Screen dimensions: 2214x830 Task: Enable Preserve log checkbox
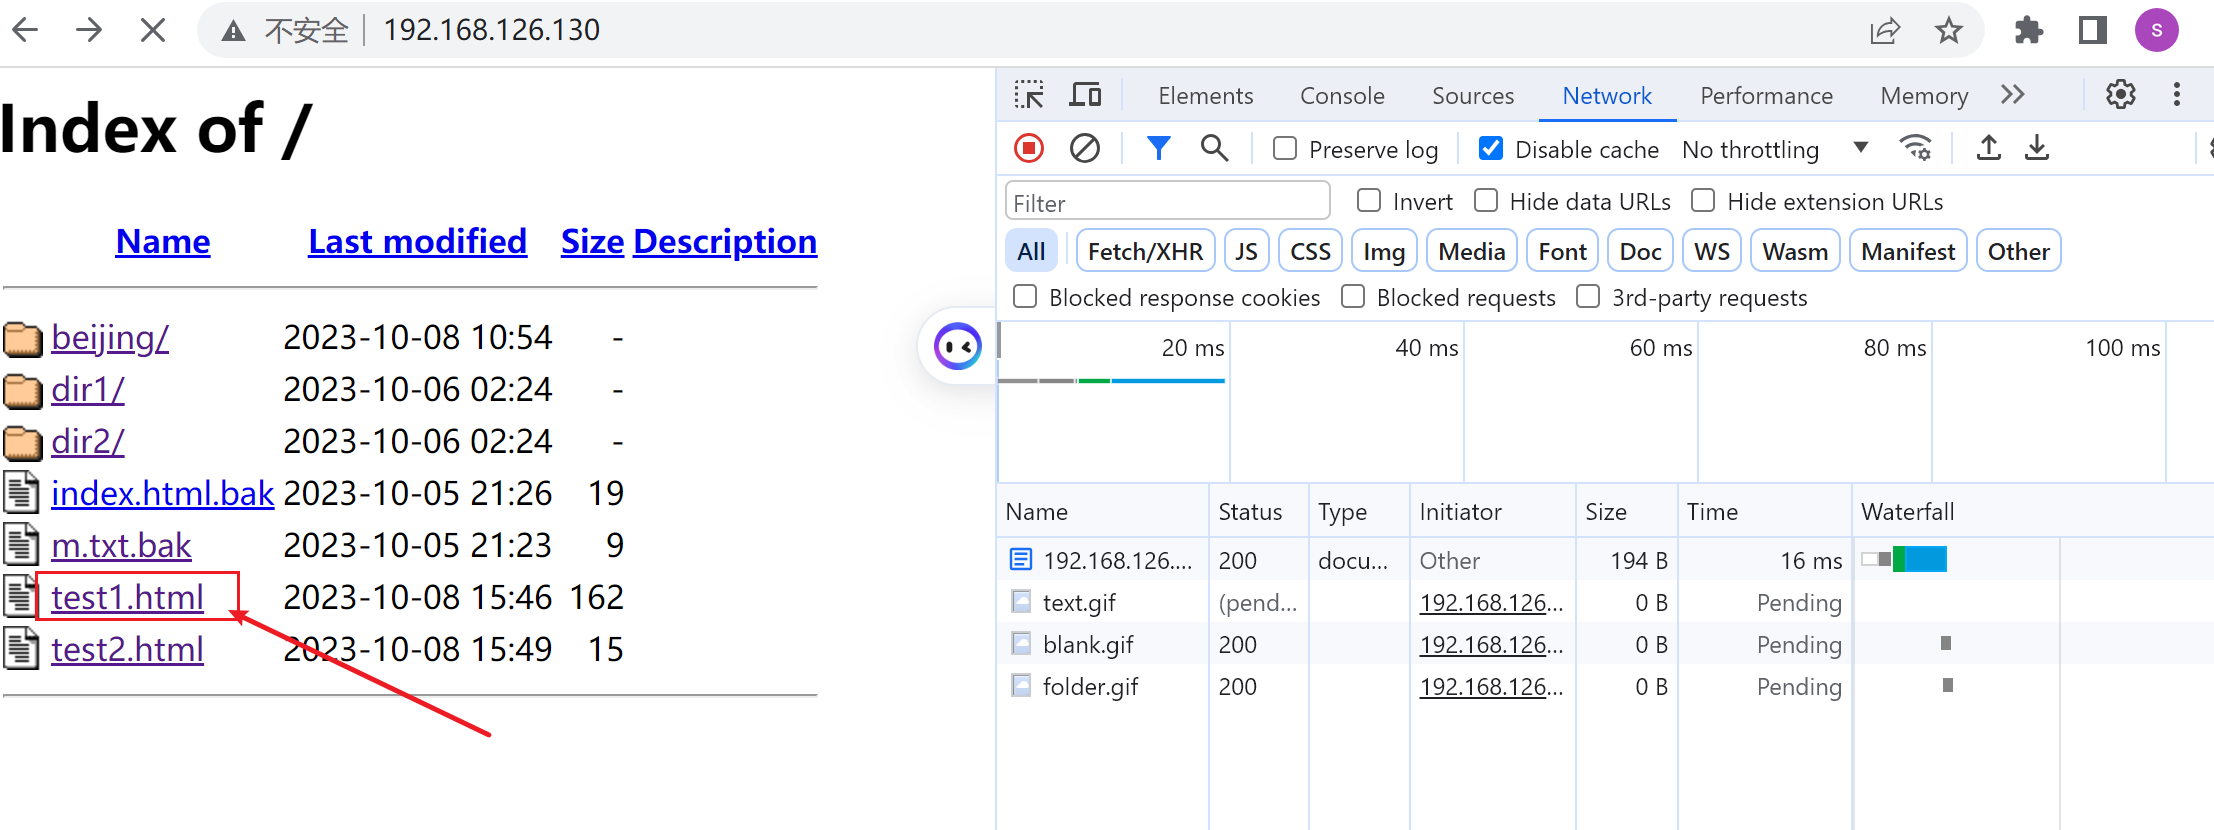1285,149
